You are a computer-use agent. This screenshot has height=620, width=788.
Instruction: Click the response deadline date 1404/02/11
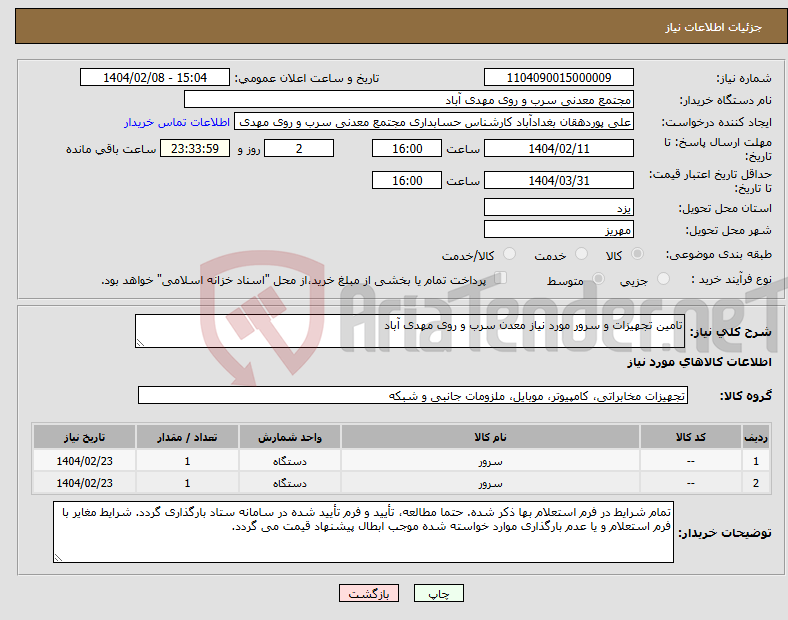[x=558, y=148]
